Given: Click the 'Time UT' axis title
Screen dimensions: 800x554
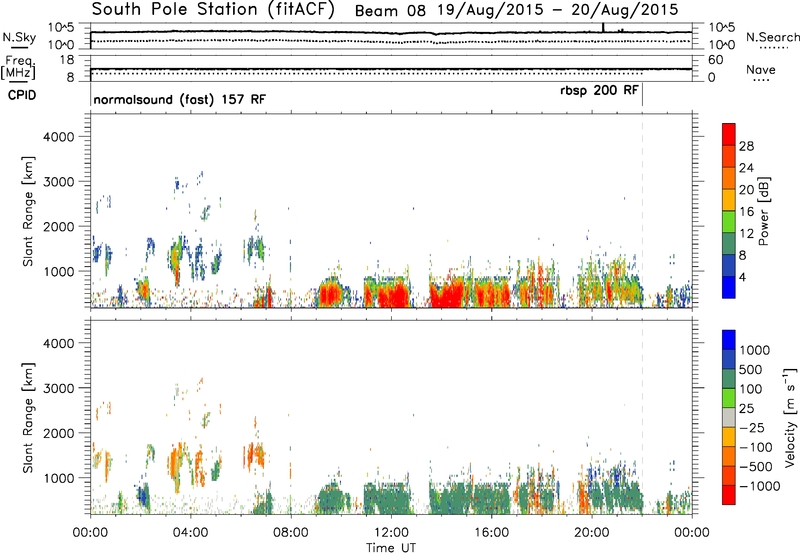Looking at the screenshot, I should point(391,548).
